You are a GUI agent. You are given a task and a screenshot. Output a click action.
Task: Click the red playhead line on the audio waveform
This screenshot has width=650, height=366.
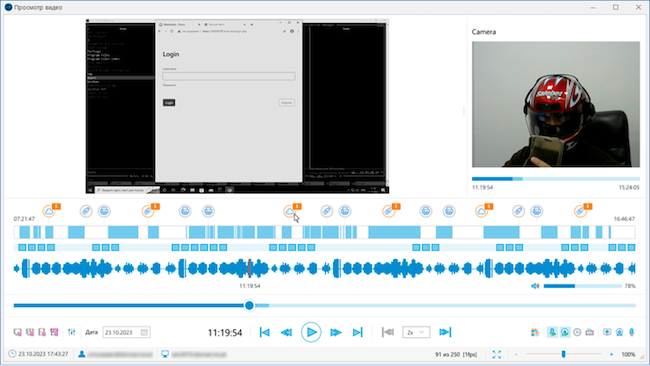click(249, 268)
